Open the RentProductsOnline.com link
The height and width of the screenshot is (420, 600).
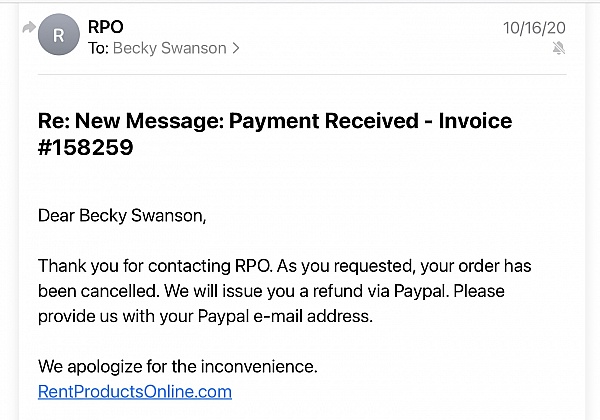135,392
